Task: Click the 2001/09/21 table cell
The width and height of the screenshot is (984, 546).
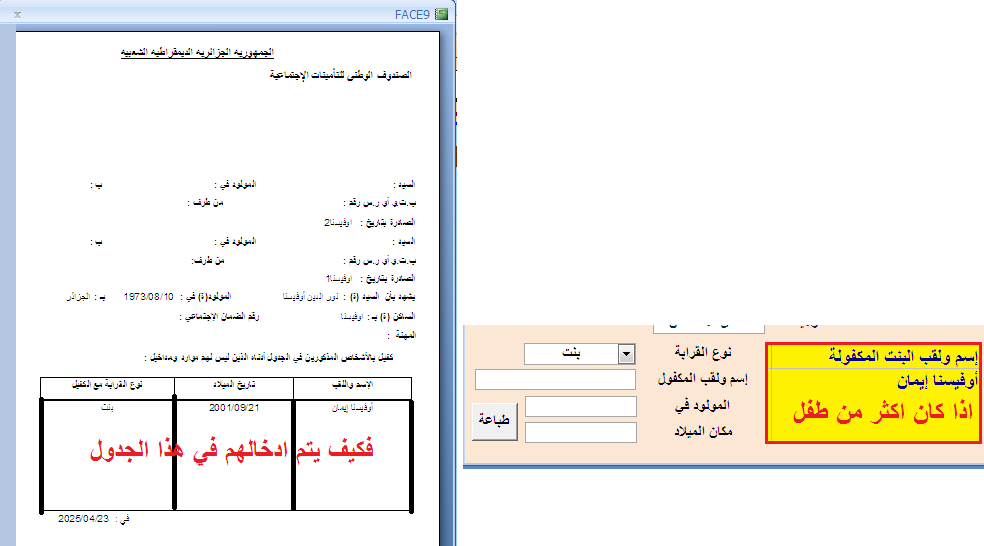Action: tap(234, 408)
